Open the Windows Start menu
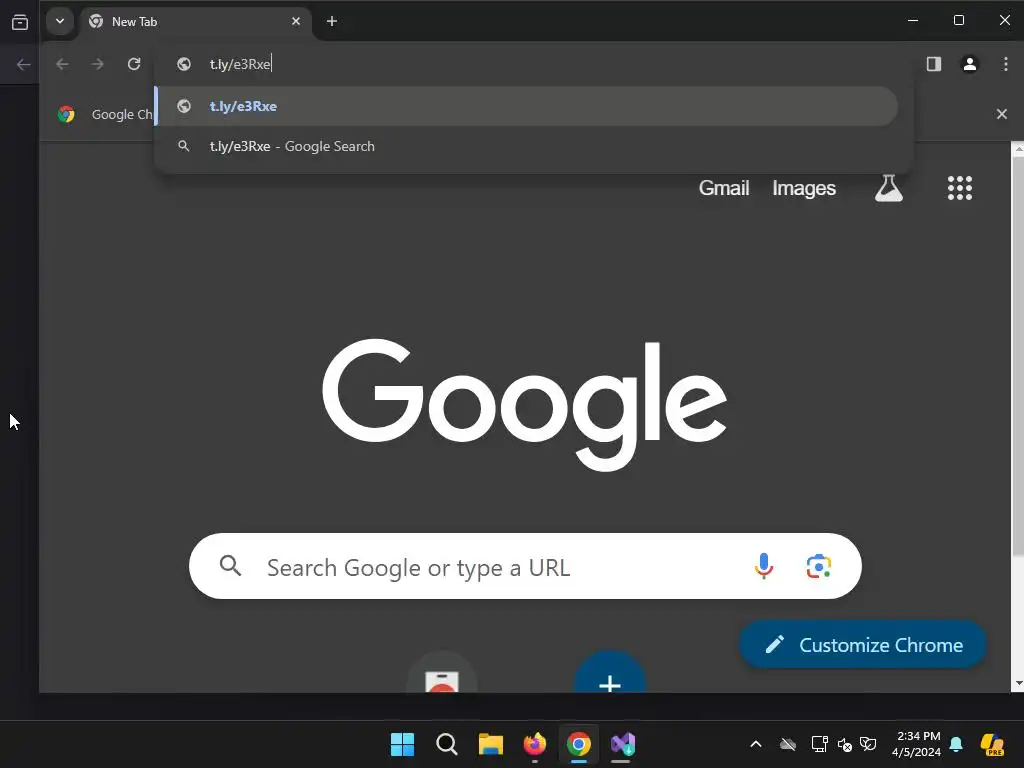1024x768 pixels. (x=402, y=744)
